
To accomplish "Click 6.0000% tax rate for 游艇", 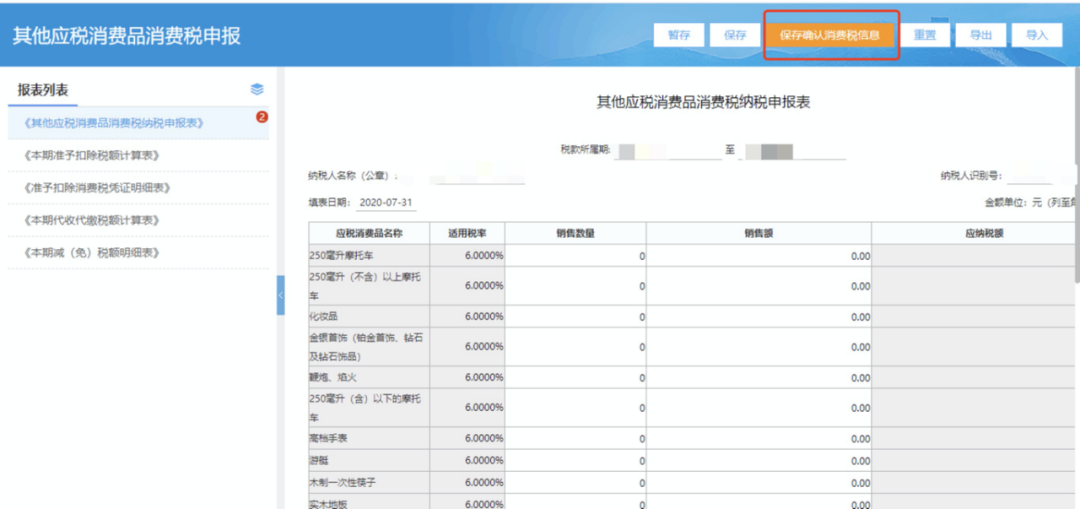I will [468, 460].
